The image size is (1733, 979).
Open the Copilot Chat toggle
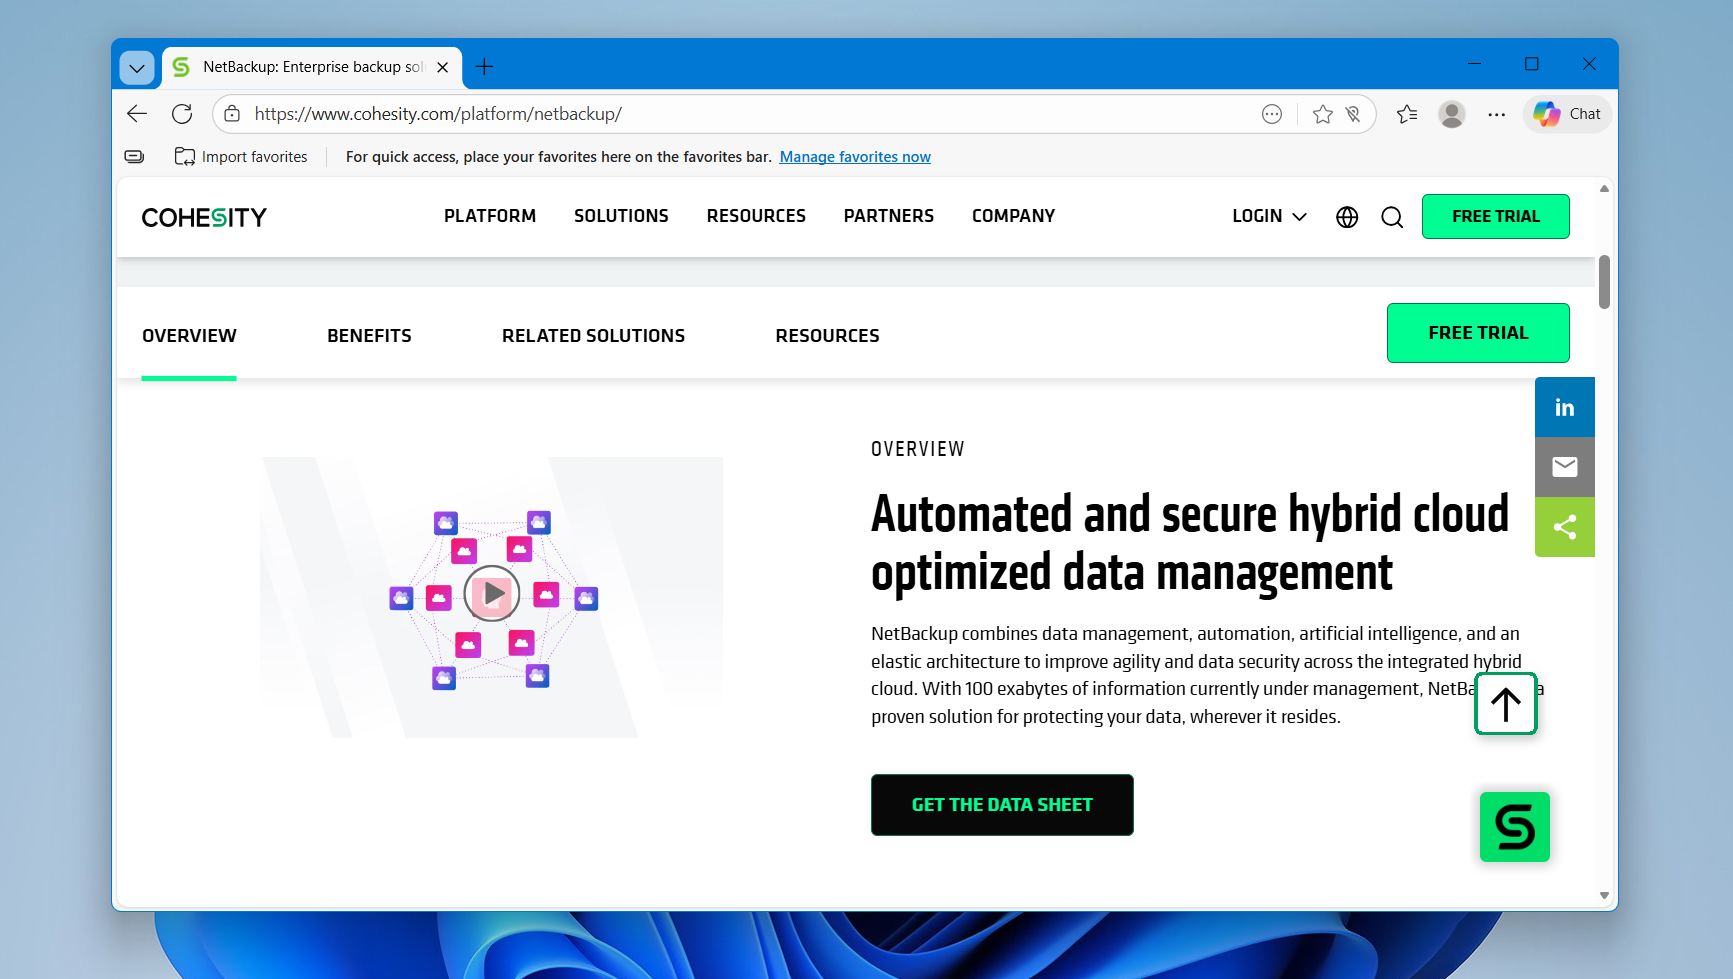(1565, 114)
